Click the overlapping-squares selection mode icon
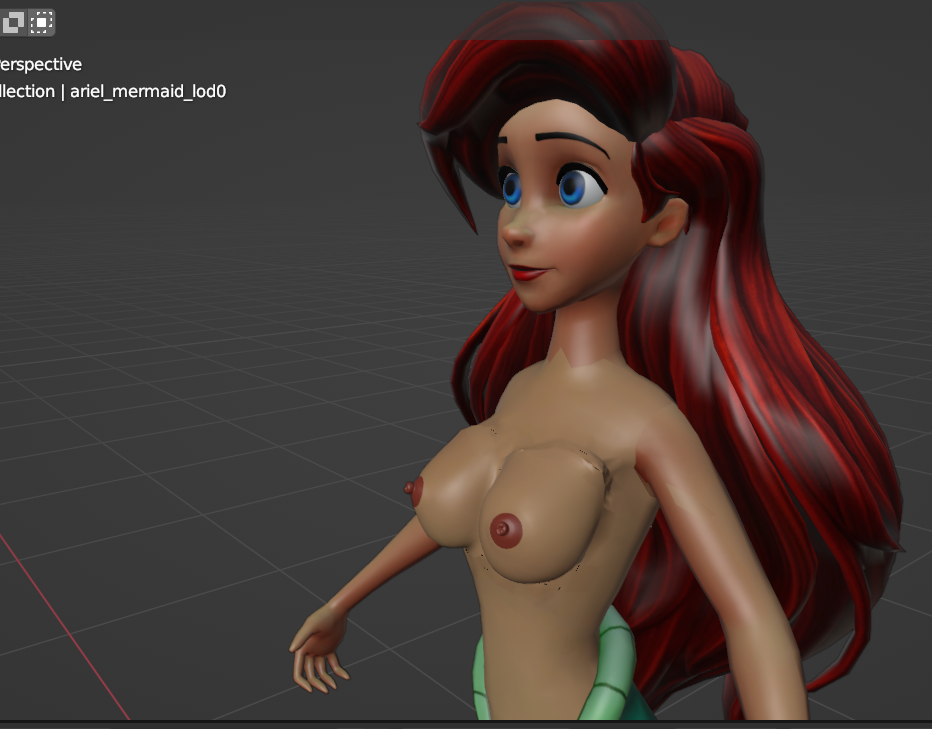932x729 pixels. 13,23
